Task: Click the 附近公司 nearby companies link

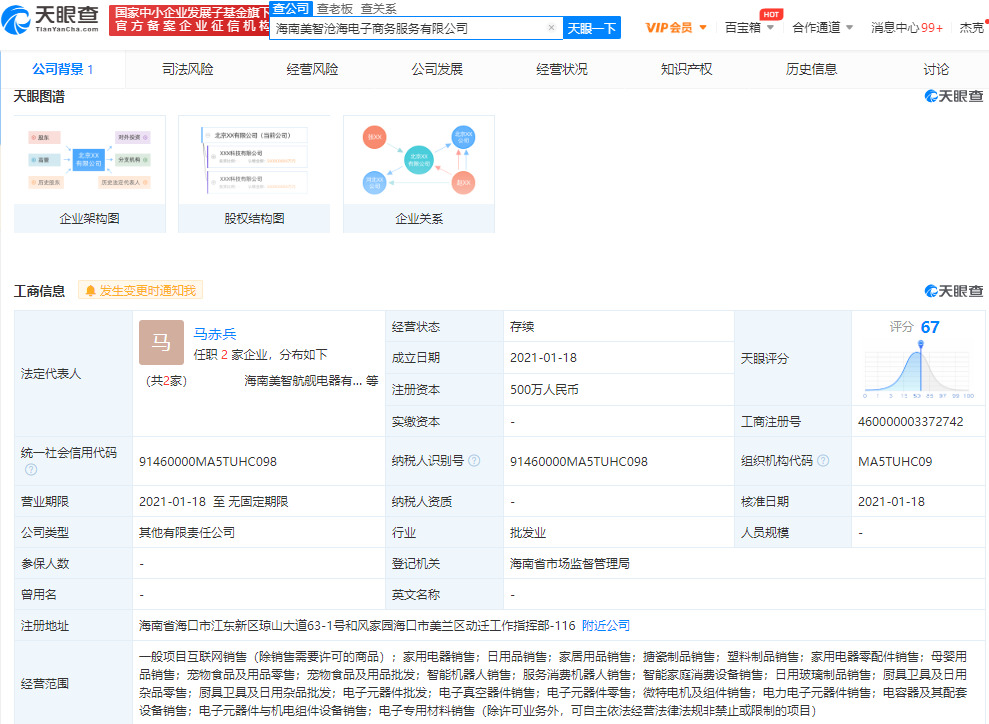Action: pos(606,626)
